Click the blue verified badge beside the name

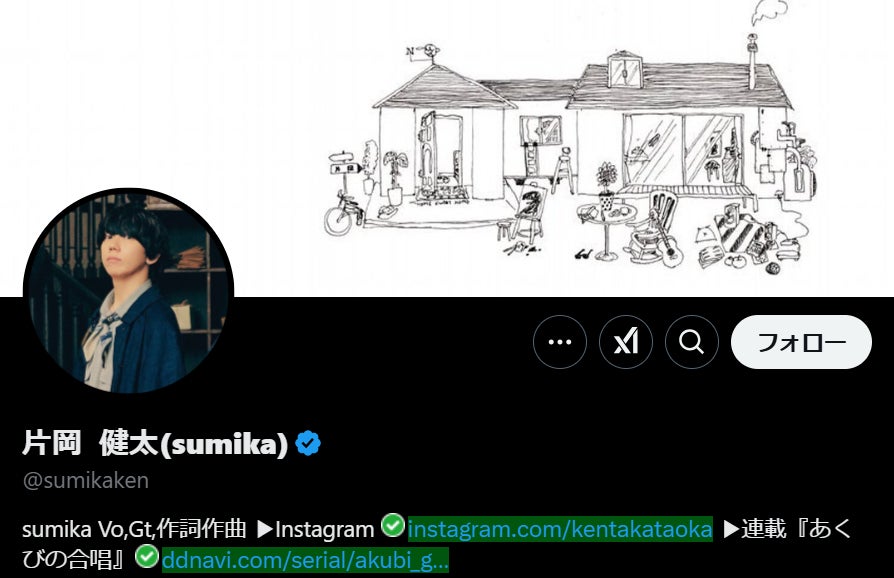(x=308, y=443)
